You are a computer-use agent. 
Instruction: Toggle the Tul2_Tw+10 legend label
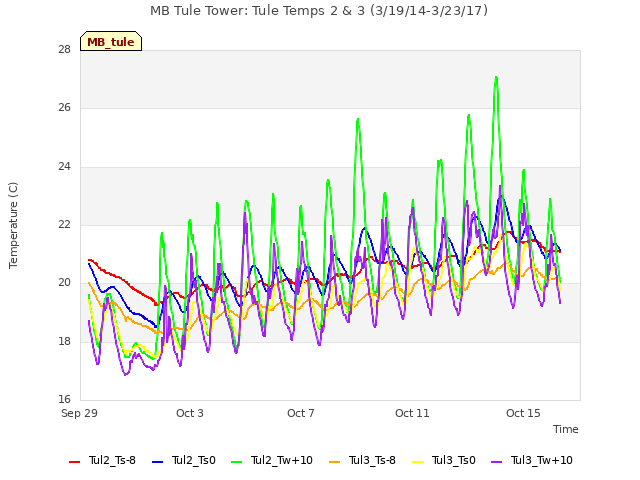(282, 460)
